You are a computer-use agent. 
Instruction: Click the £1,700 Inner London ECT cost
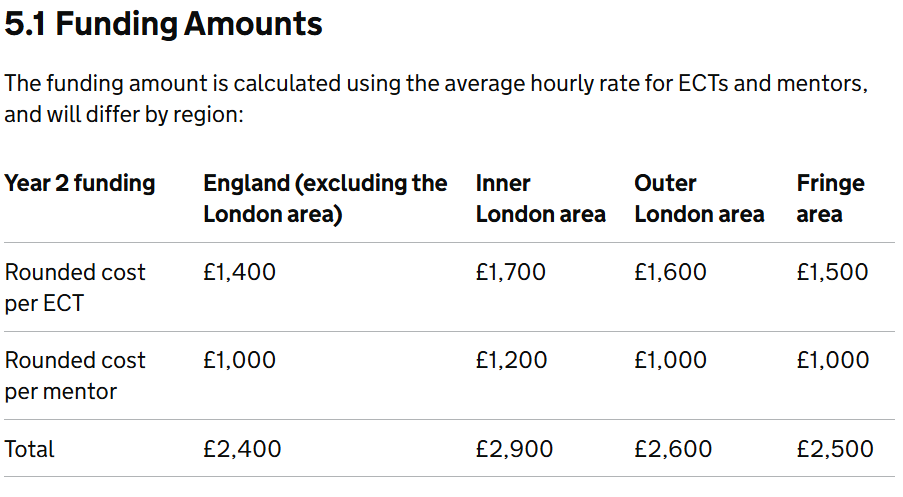tap(510, 272)
